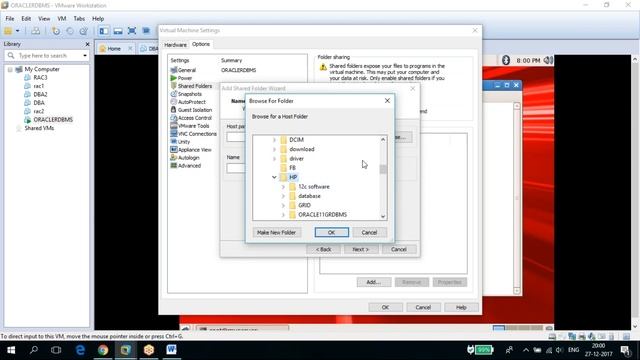The height and width of the screenshot is (360, 640).
Task: Select the driver folder
Action: 296,158
